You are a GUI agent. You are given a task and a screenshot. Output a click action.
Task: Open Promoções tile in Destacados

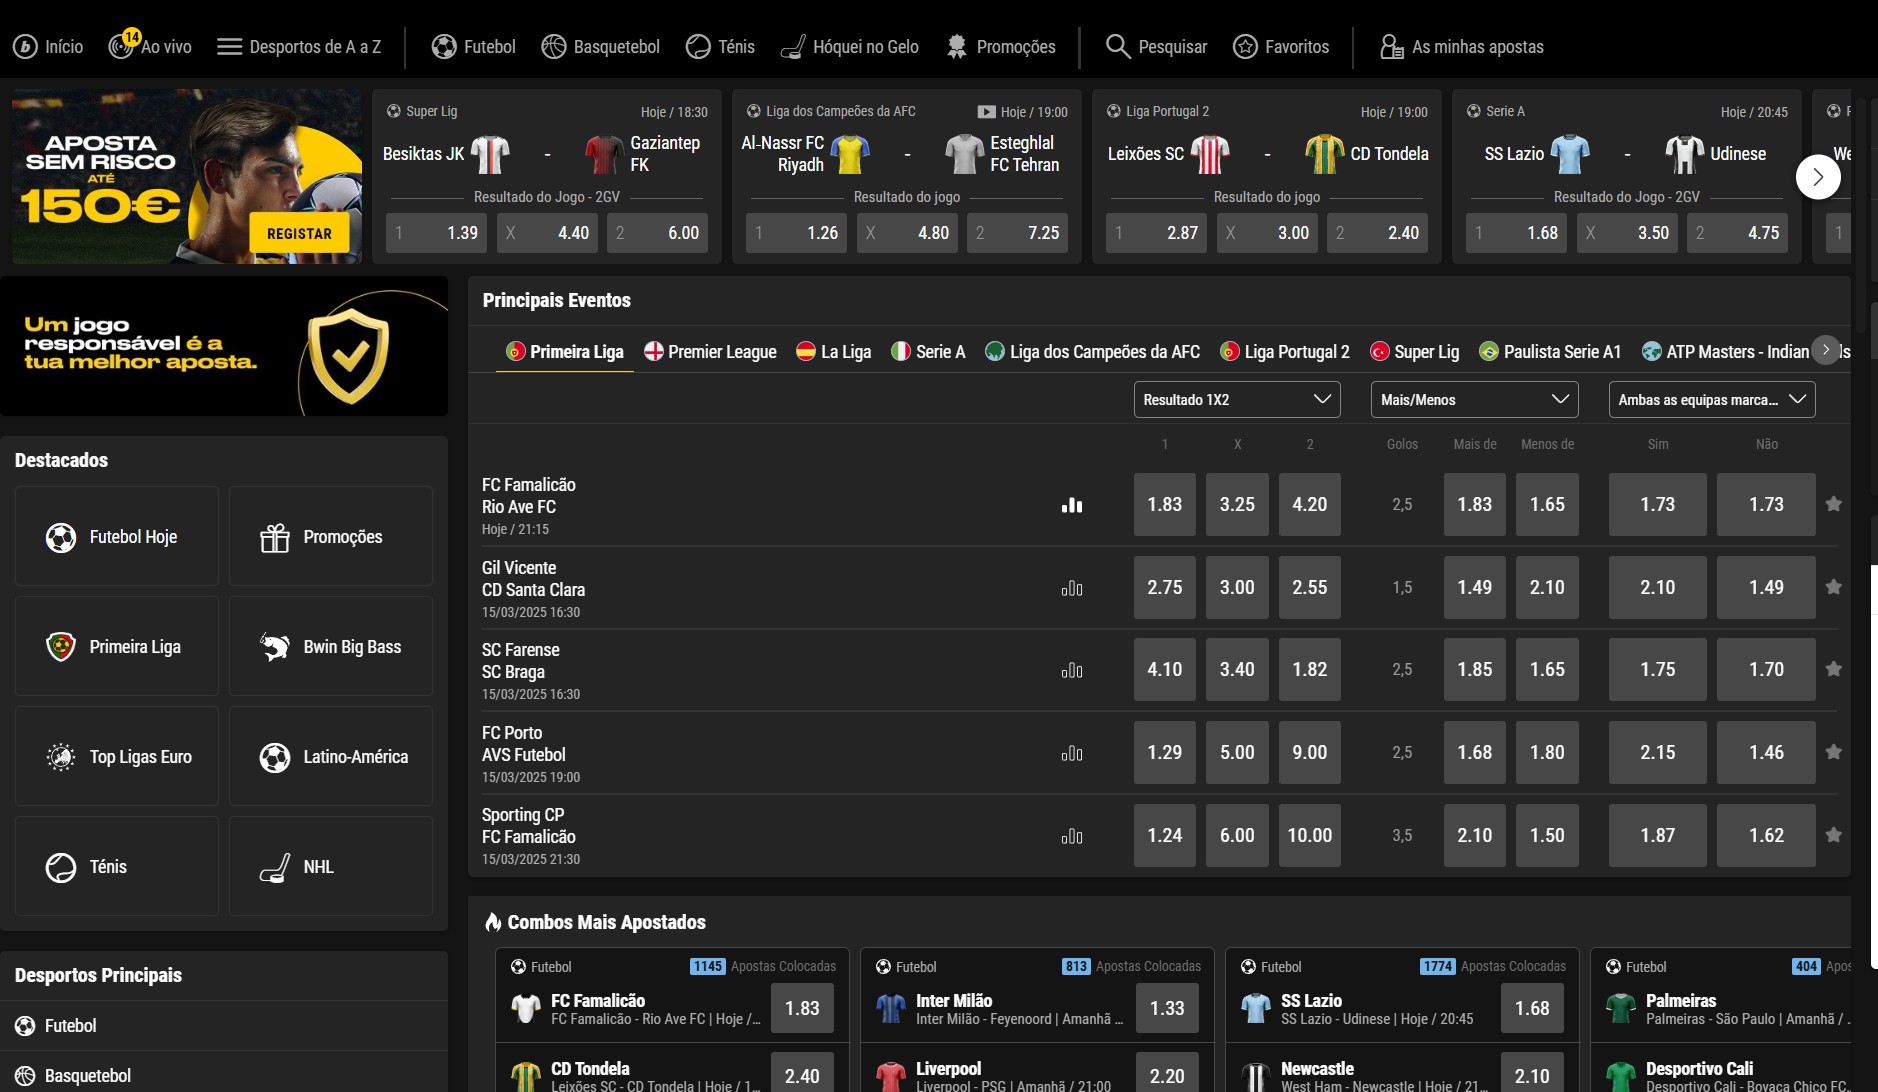point(331,536)
